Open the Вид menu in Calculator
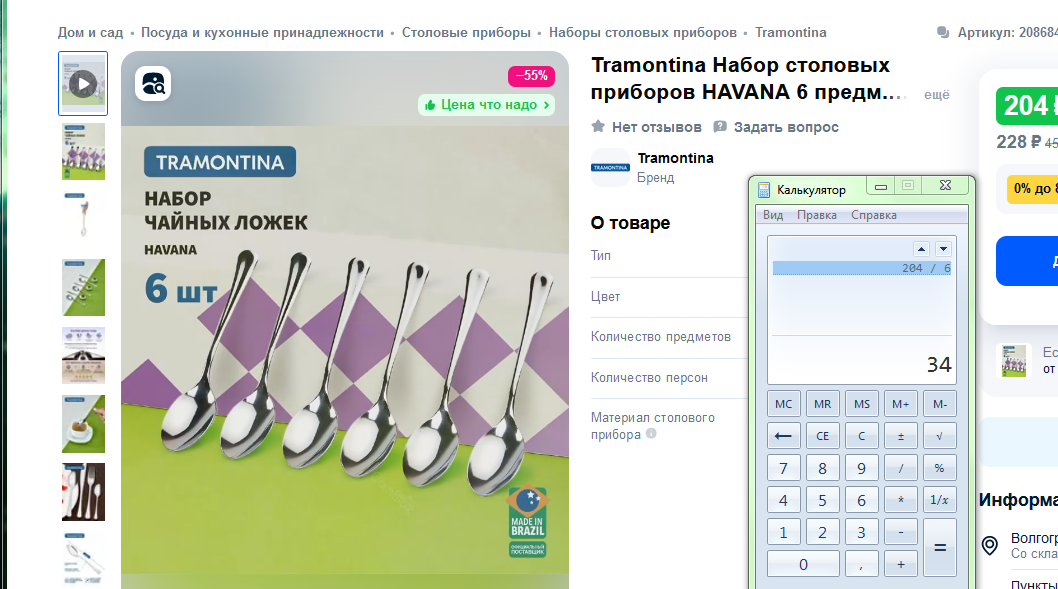The height and width of the screenshot is (589, 1058). pyautogui.click(x=773, y=215)
